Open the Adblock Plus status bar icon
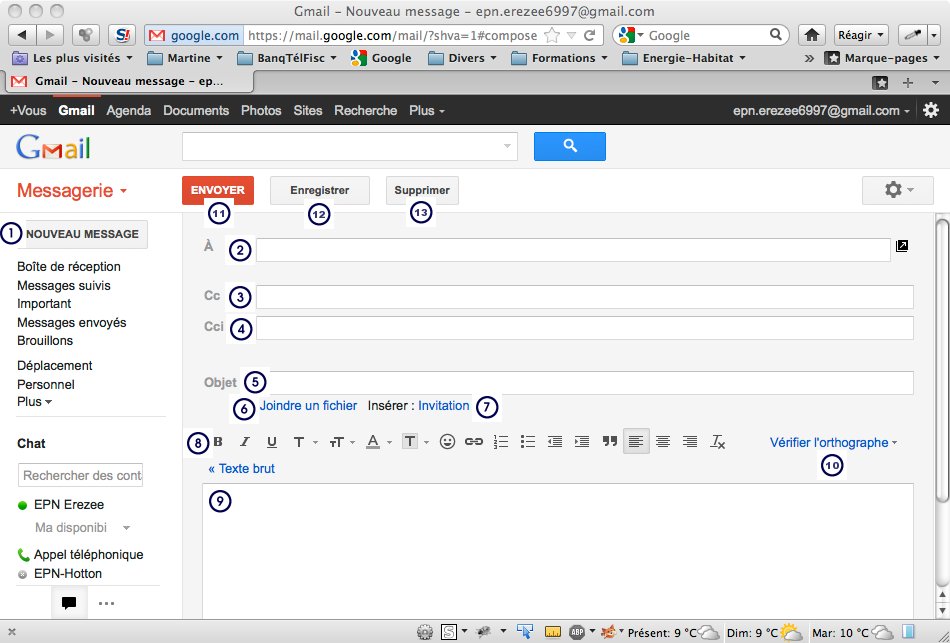Viewport: 950px width, 643px height. (x=577, y=632)
